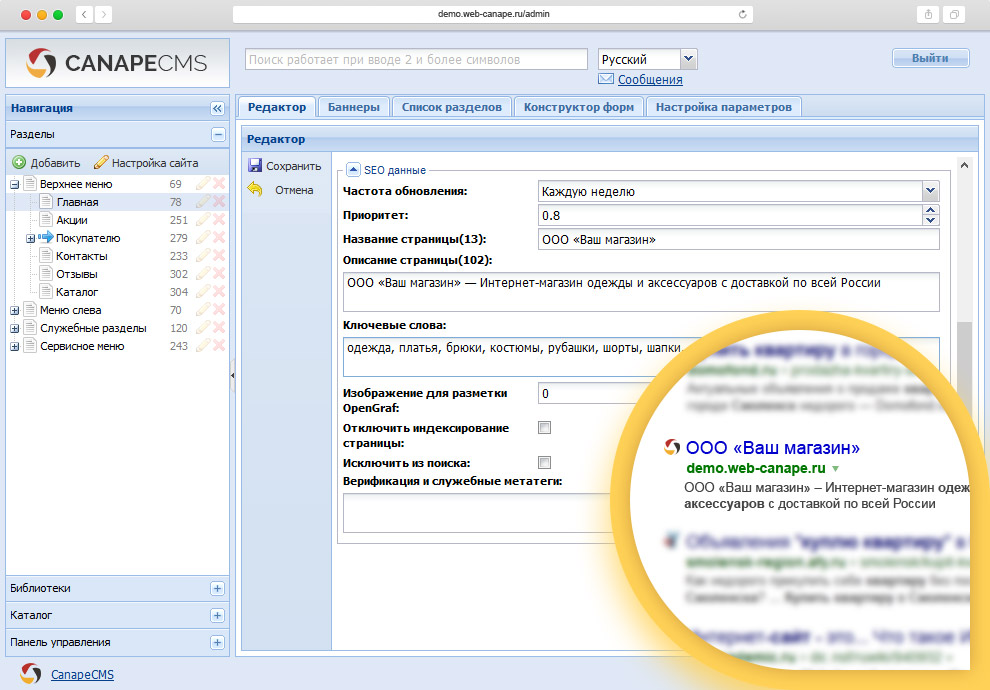Expand the Покупателю tree node

tap(30, 239)
